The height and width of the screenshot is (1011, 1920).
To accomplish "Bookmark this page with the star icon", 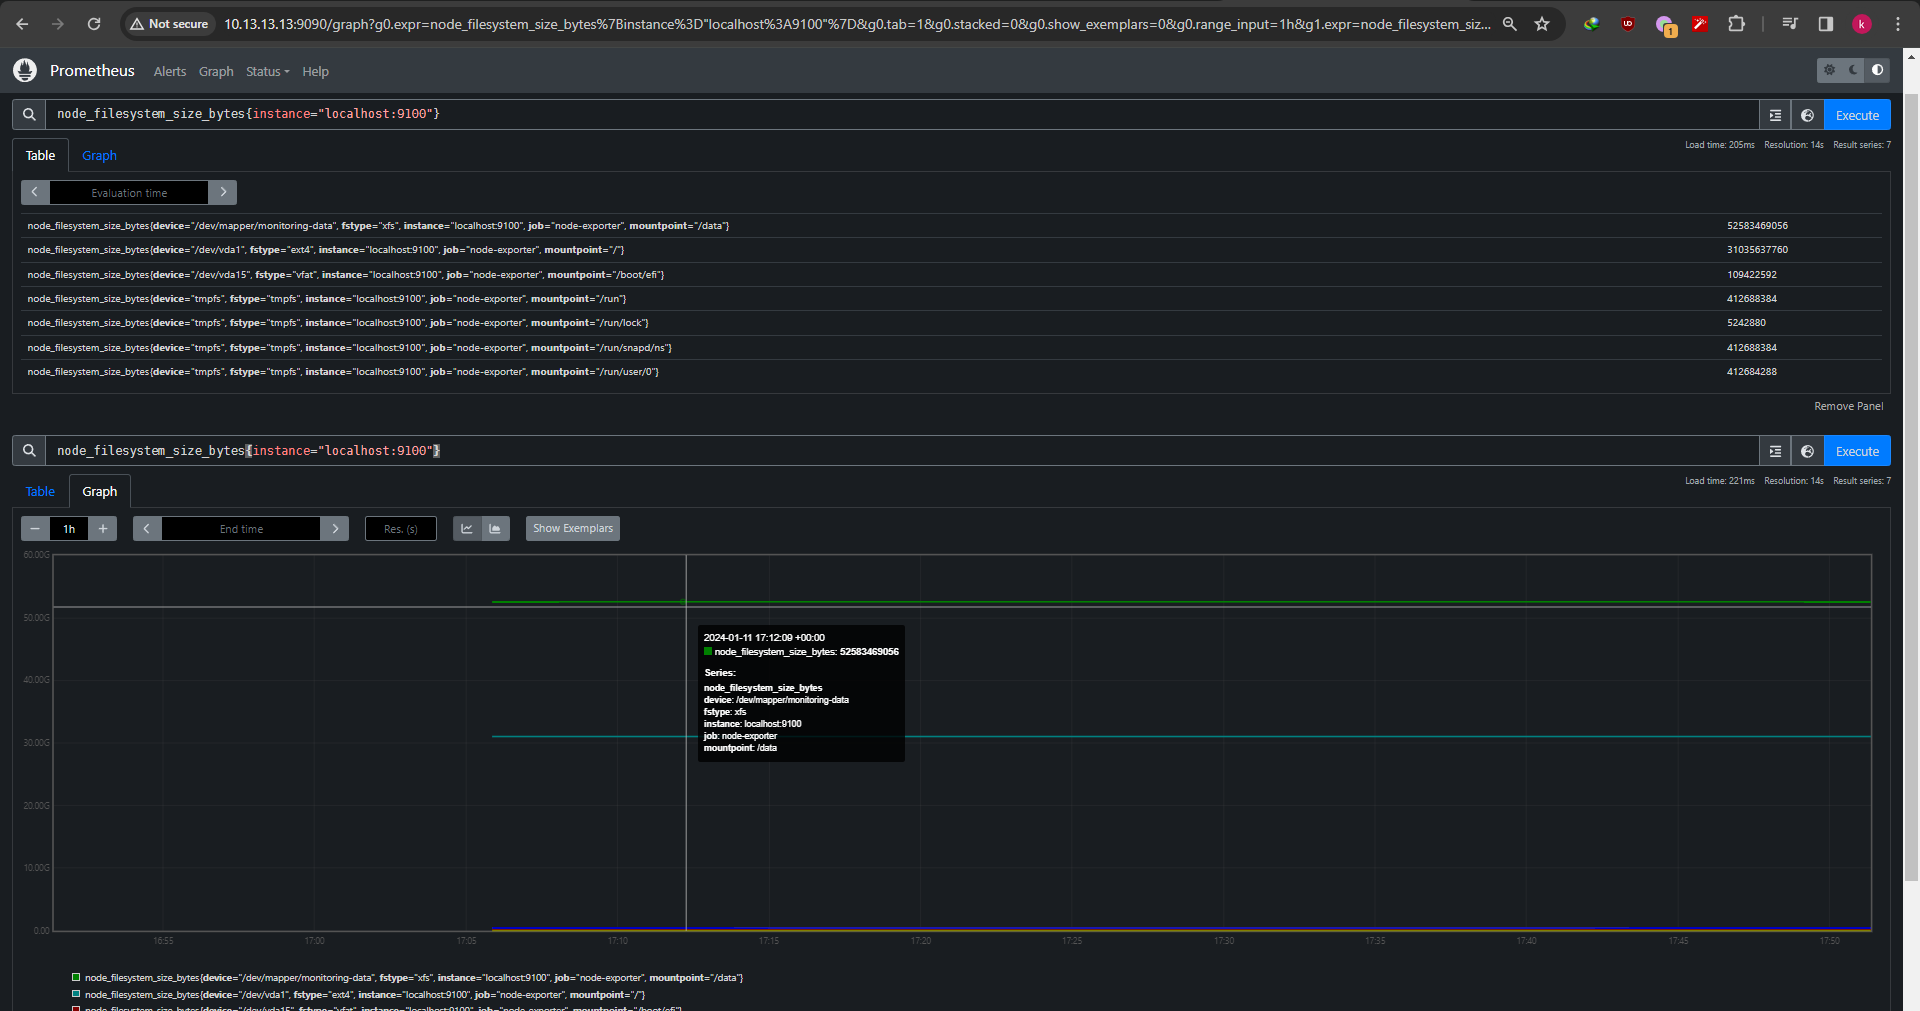I will coord(1542,24).
